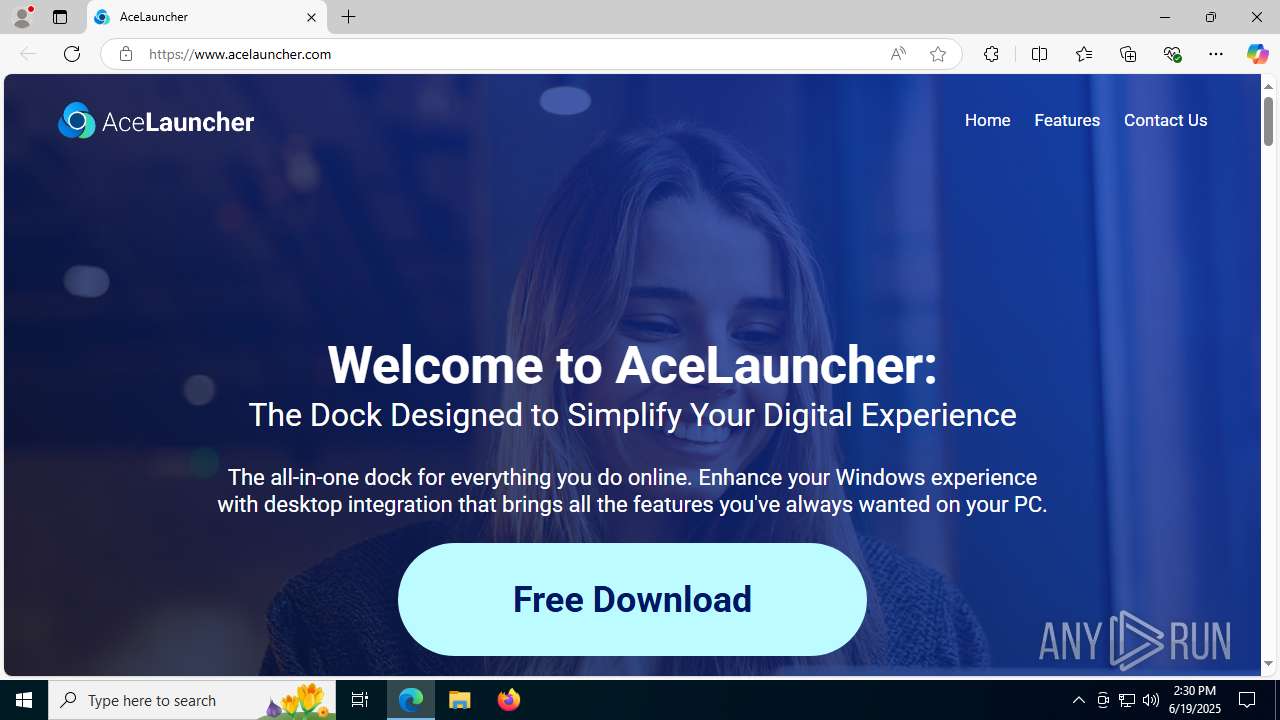Turn on Read aloud
The width and height of the screenshot is (1280, 720).
[898, 54]
